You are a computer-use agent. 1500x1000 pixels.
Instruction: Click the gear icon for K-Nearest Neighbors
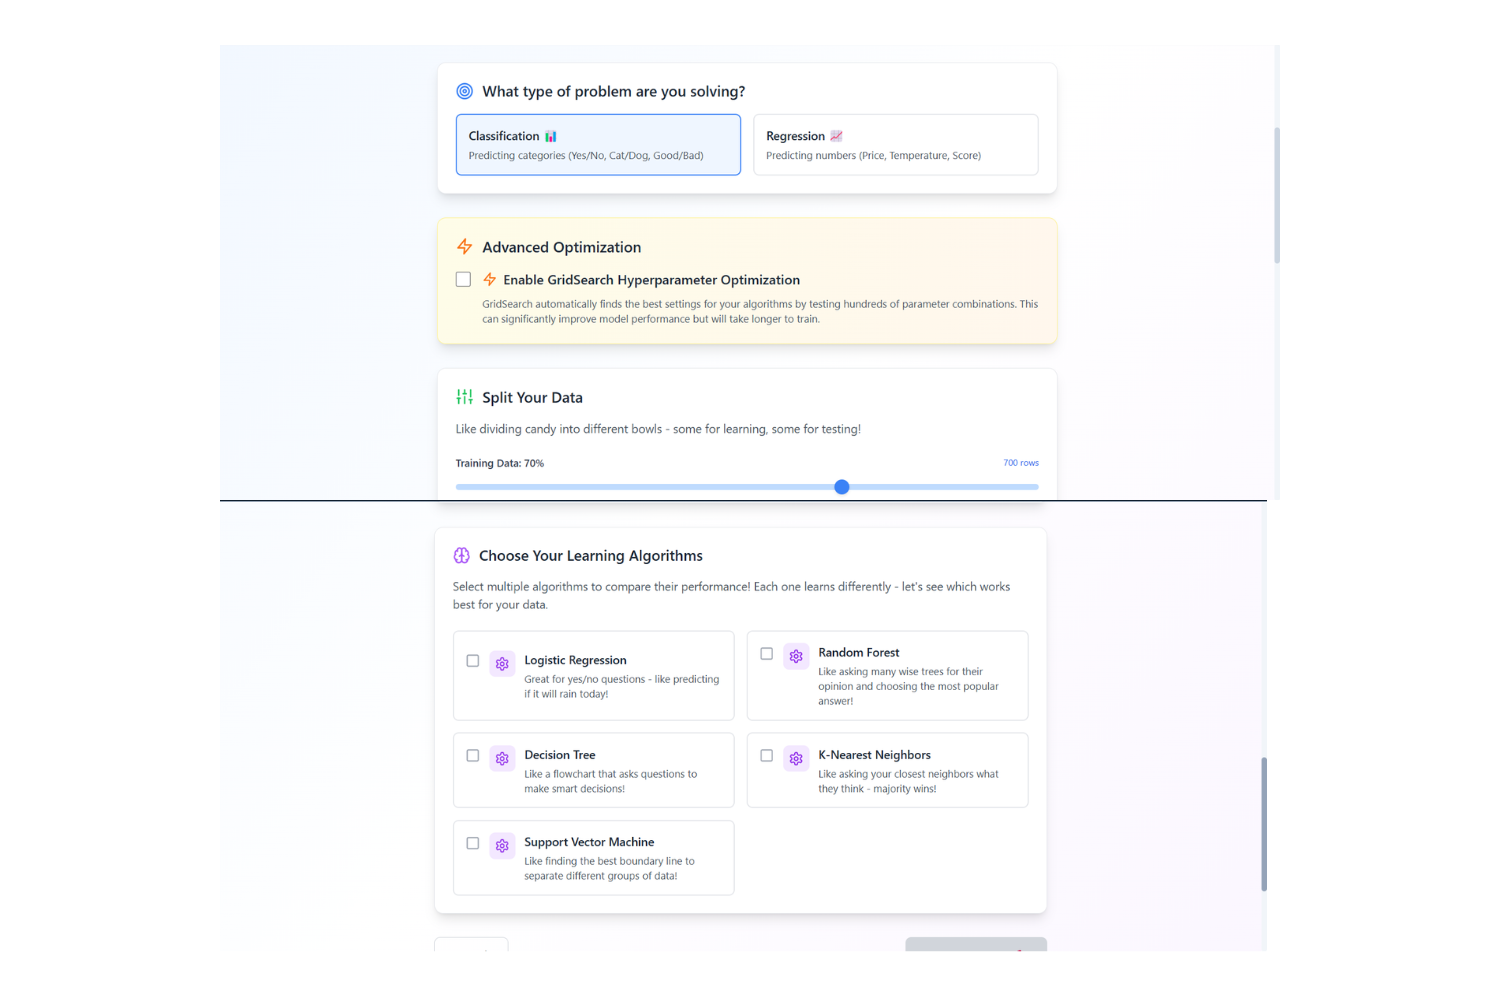click(796, 759)
